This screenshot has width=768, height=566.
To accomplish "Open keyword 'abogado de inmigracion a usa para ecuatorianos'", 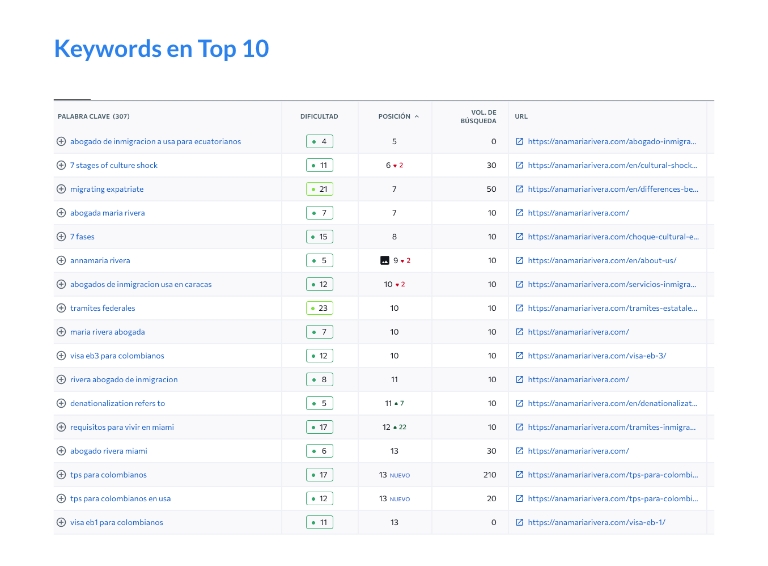I will click(x=156, y=142).
